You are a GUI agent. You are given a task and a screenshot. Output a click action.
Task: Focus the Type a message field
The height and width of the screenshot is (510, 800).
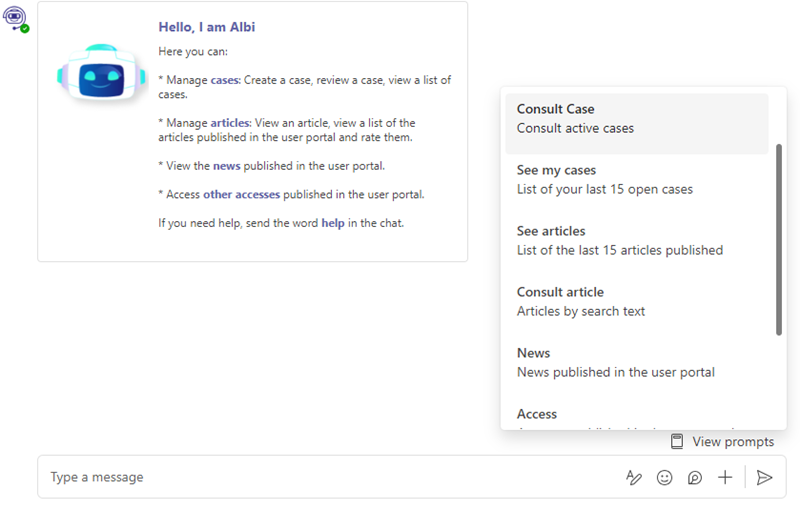320,478
